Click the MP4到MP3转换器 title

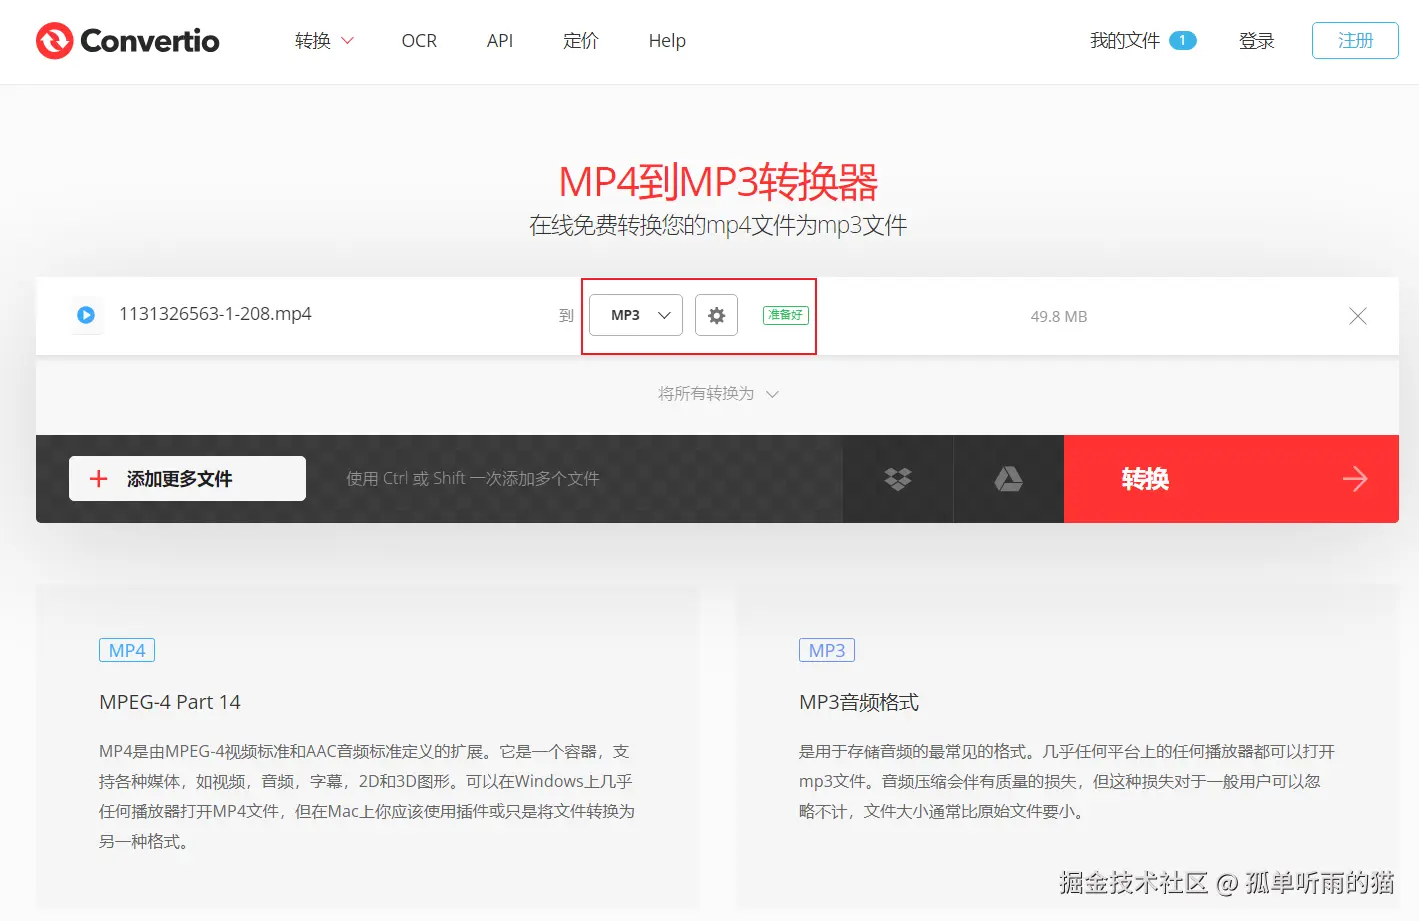tap(718, 182)
